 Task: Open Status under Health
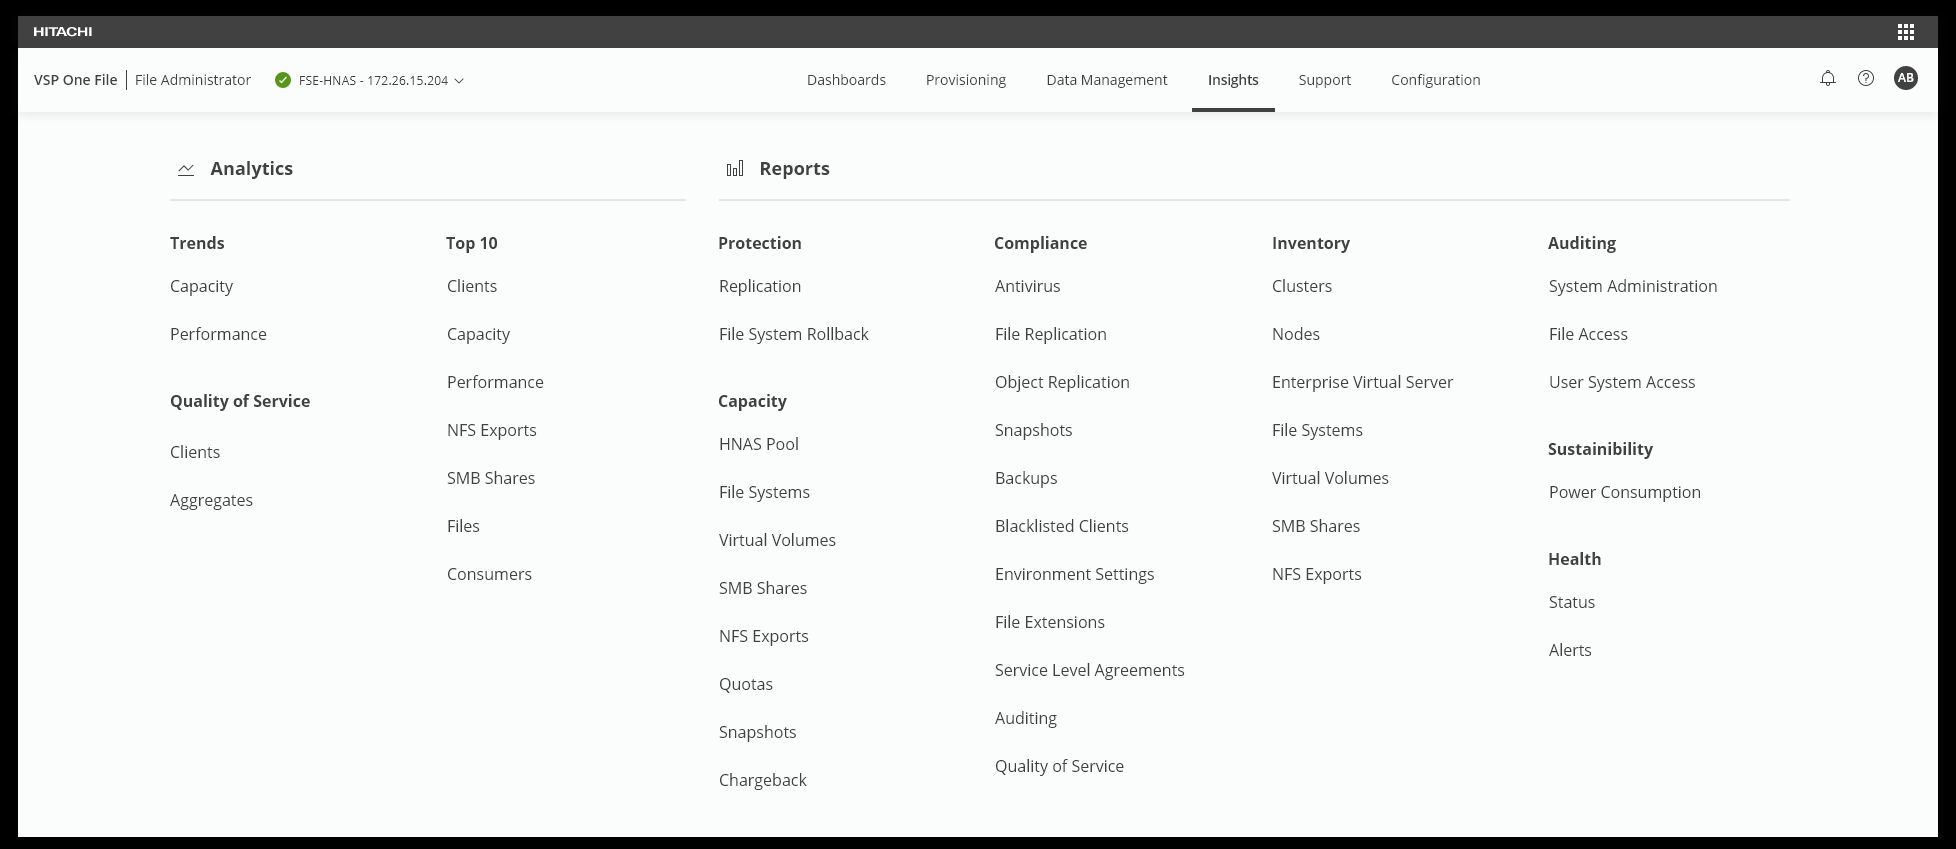(1572, 602)
